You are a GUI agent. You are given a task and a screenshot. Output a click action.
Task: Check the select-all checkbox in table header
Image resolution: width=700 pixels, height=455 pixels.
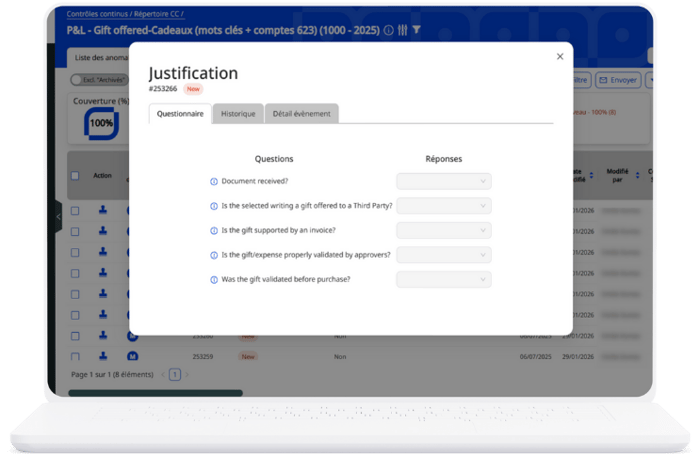[75, 176]
